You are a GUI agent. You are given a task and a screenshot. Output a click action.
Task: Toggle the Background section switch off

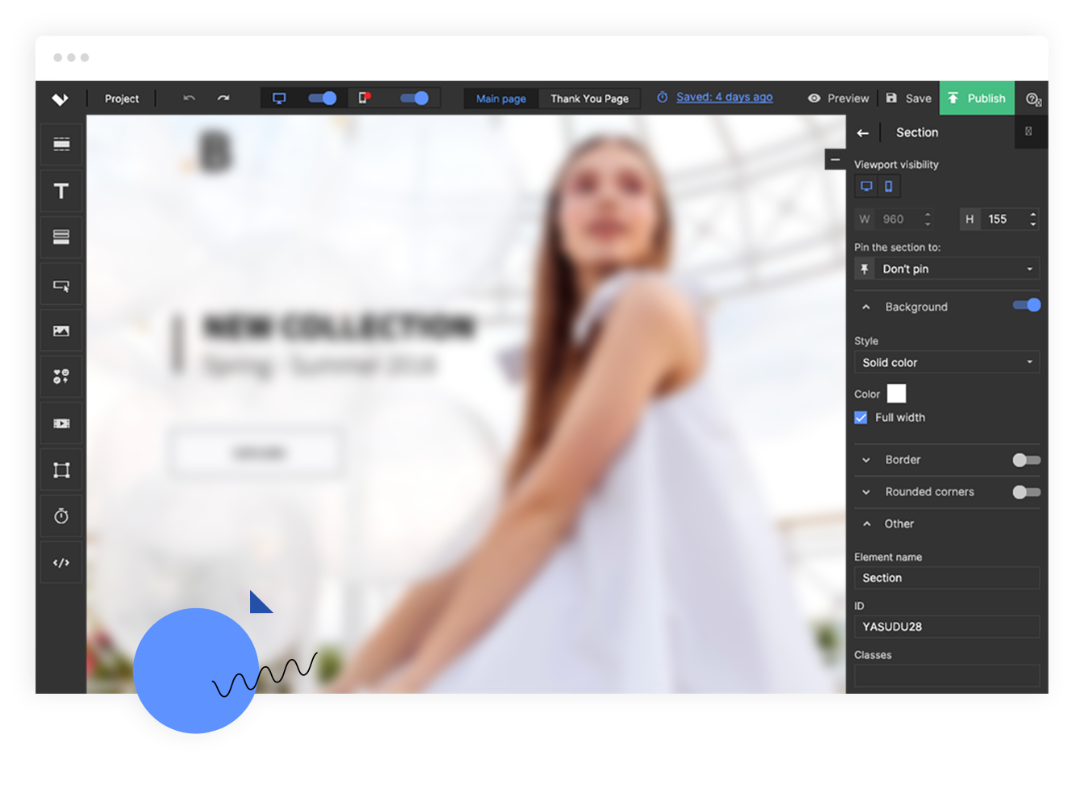tap(1026, 307)
